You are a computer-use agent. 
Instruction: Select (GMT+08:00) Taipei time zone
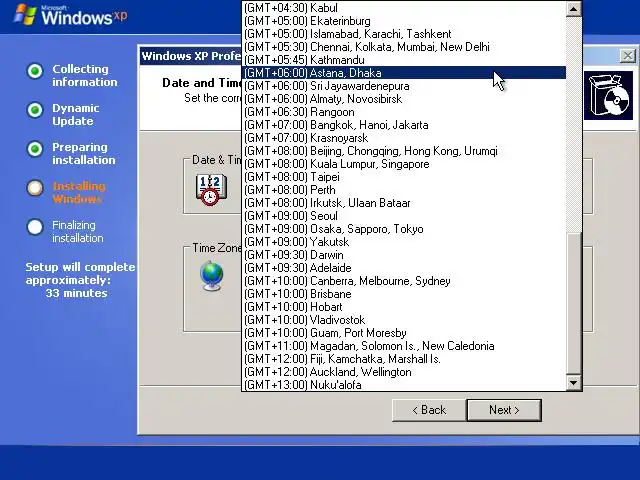tap(404, 177)
